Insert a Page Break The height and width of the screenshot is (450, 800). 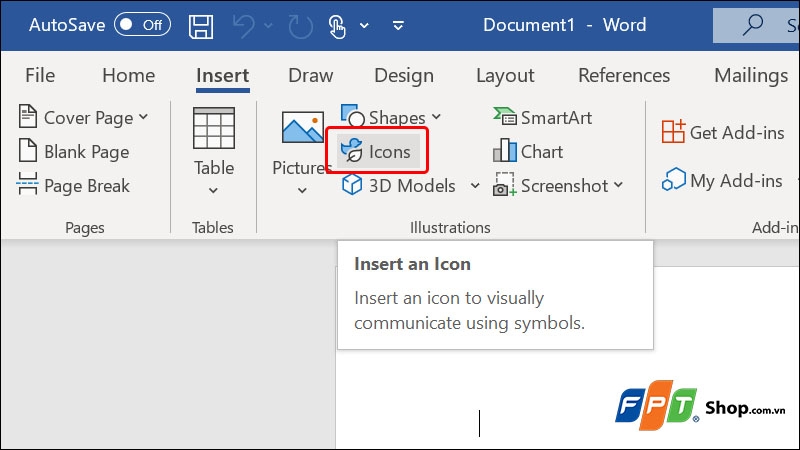pyautogui.click(x=73, y=185)
